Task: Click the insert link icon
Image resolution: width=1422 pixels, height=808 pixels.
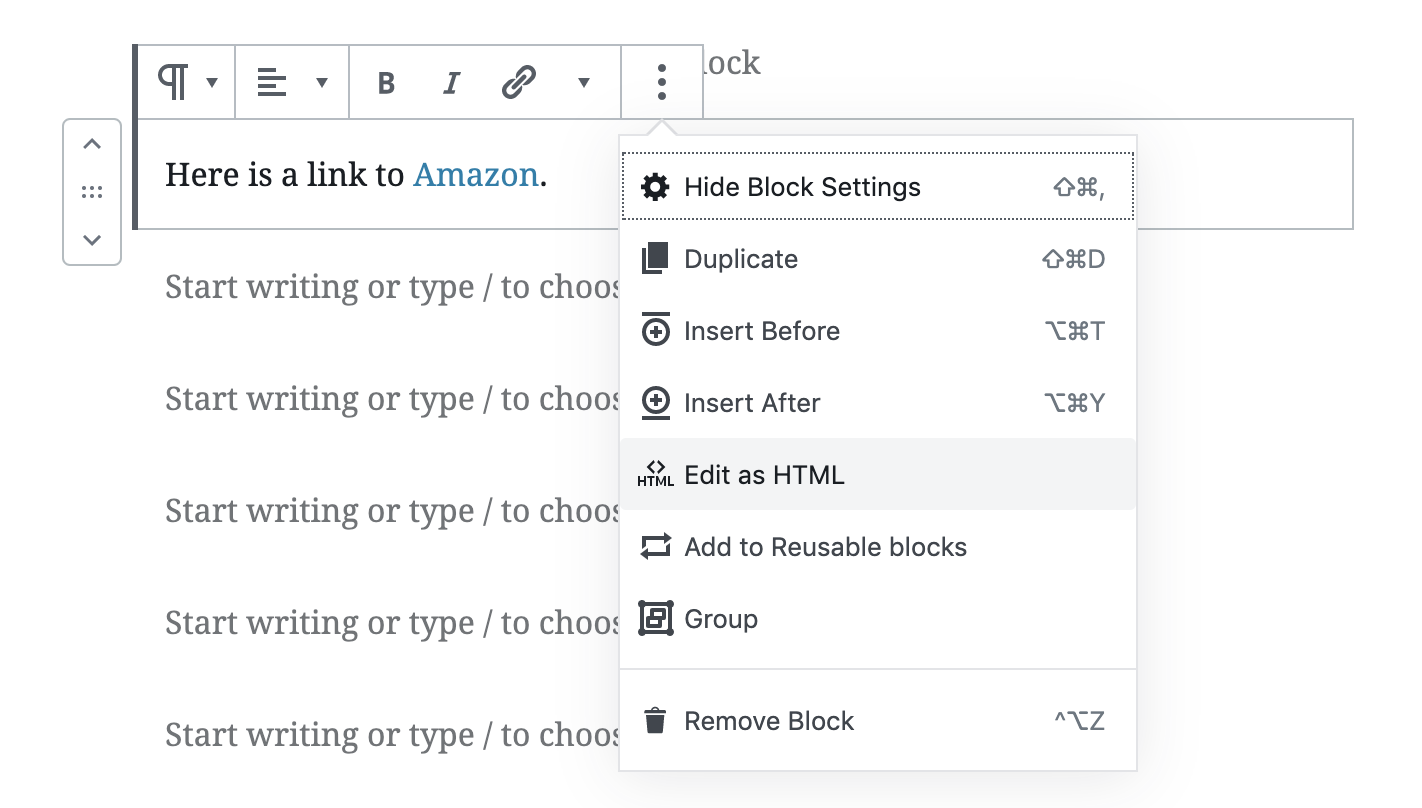Action: pyautogui.click(x=518, y=83)
